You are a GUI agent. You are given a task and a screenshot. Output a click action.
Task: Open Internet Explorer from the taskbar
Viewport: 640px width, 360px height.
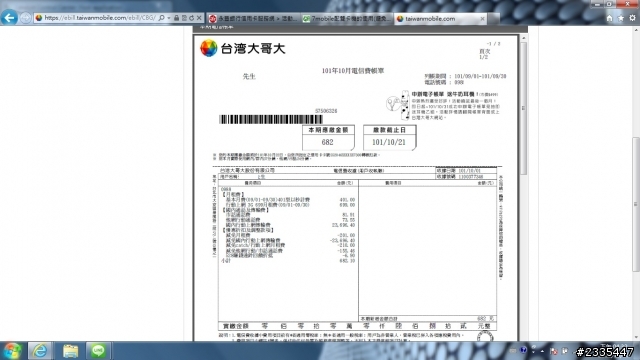(x=40, y=351)
